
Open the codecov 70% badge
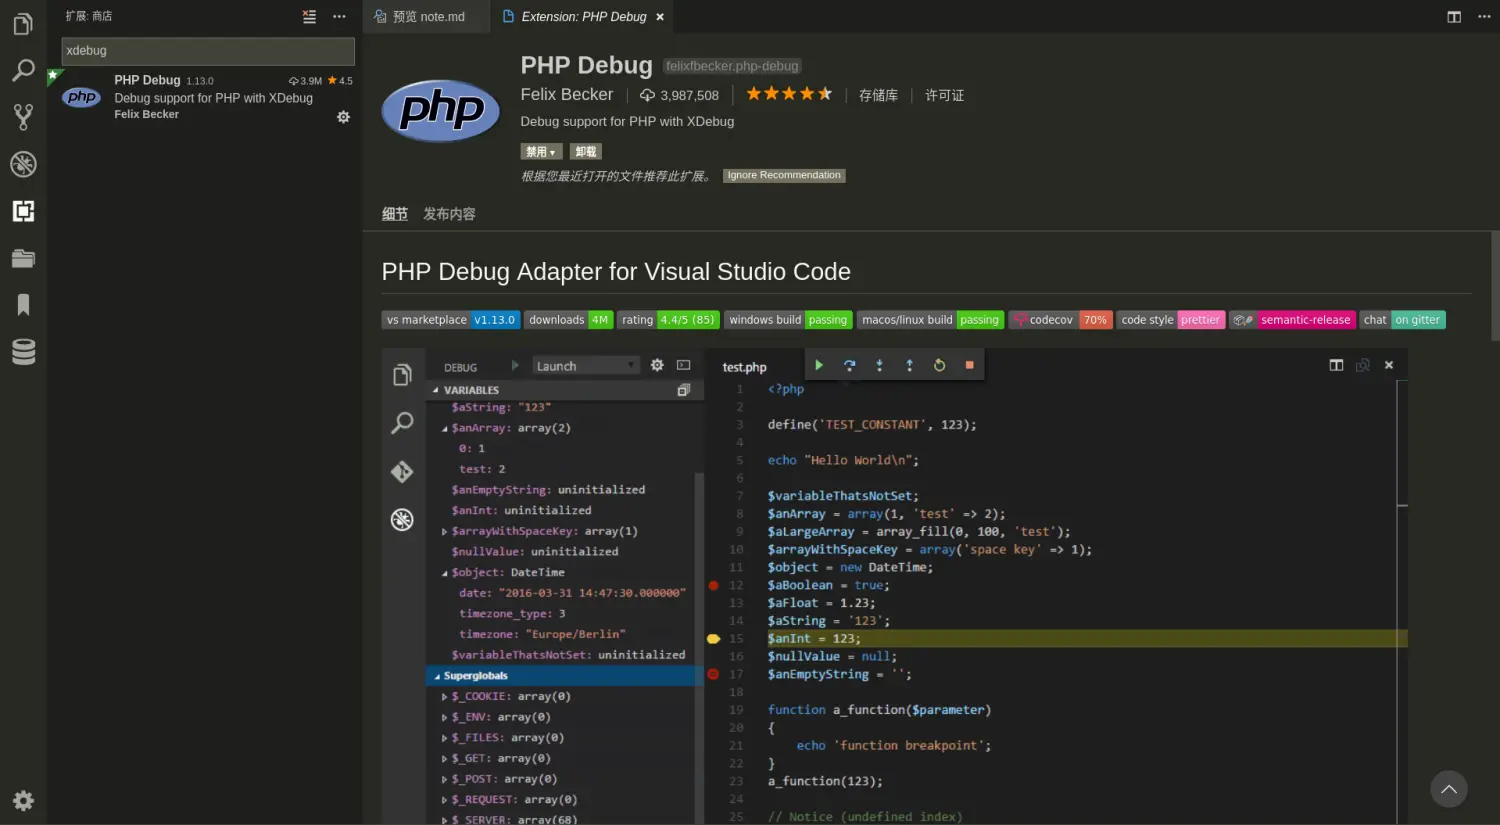[1060, 320]
